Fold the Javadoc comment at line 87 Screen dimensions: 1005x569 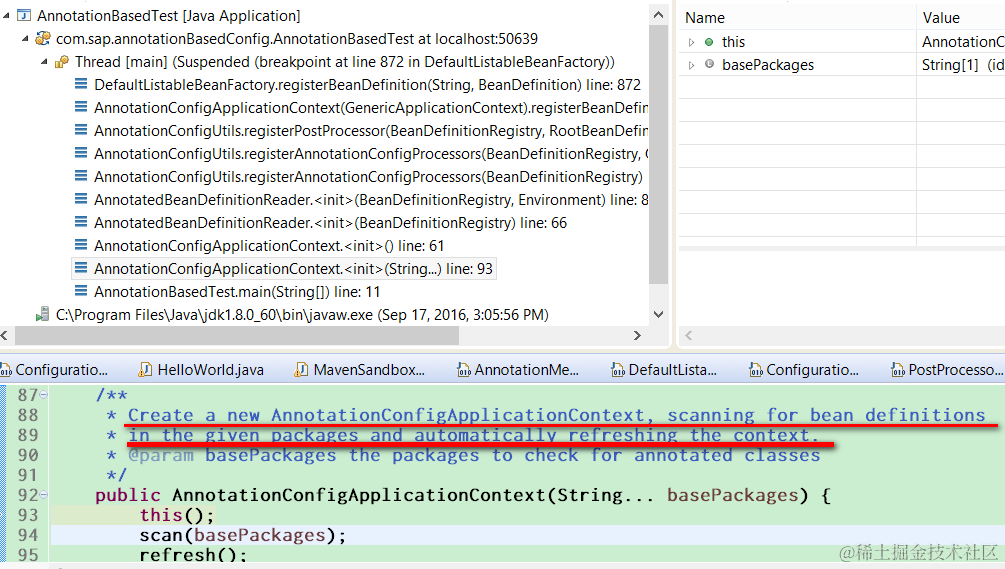point(44,395)
